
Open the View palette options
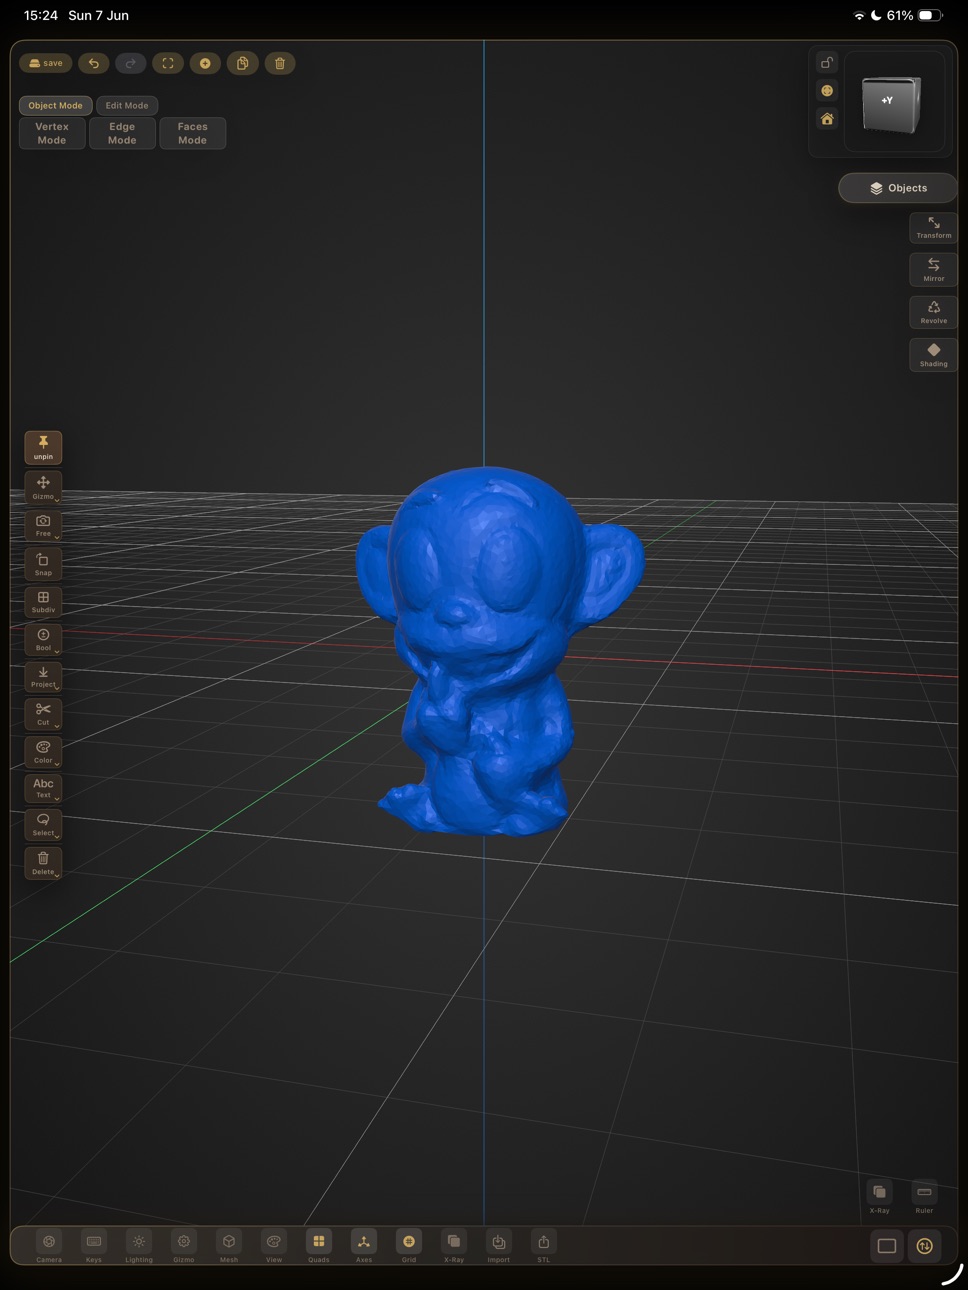[274, 1245]
